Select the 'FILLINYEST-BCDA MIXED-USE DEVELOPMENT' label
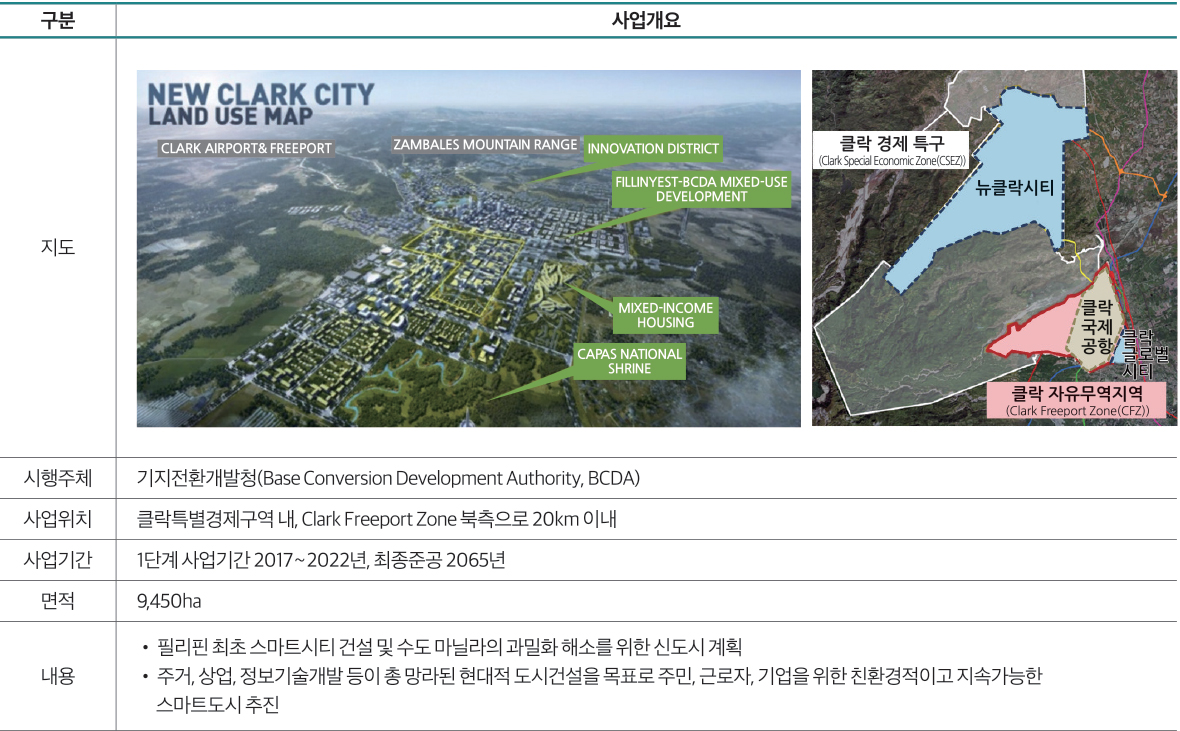The width and height of the screenshot is (1180, 731). pos(701,189)
